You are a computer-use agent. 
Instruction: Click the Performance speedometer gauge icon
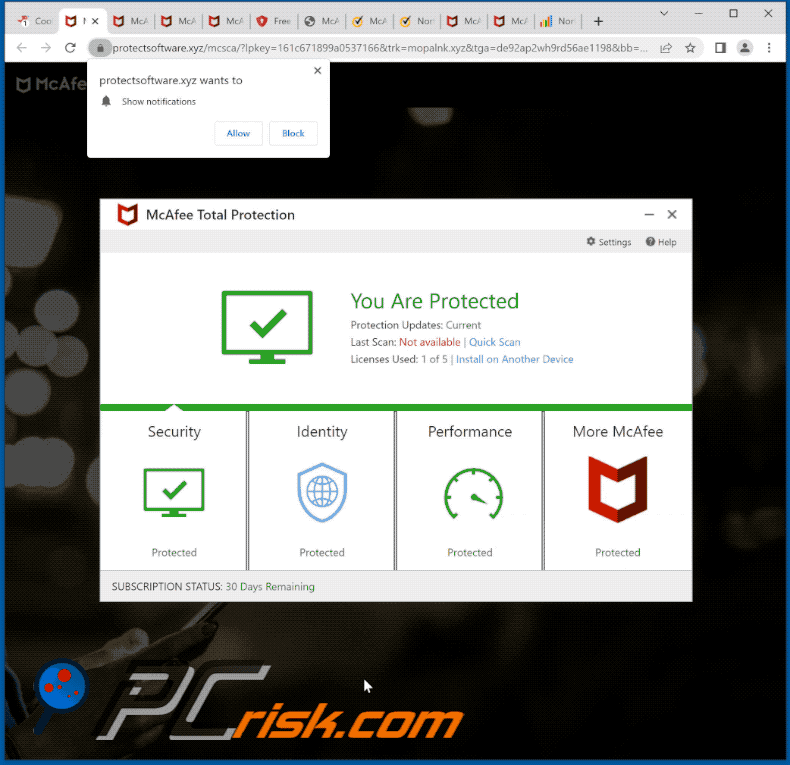473,494
